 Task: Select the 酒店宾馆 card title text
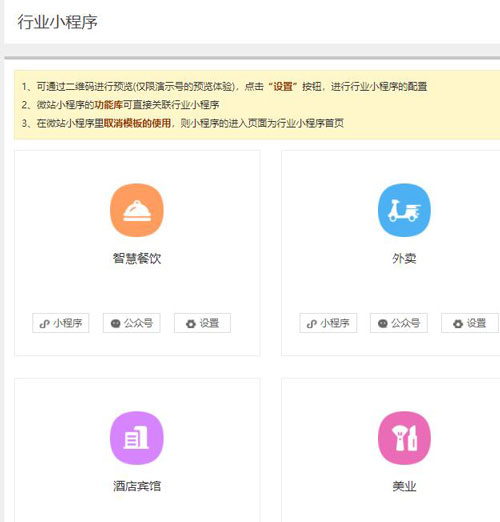tap(137, 486)
